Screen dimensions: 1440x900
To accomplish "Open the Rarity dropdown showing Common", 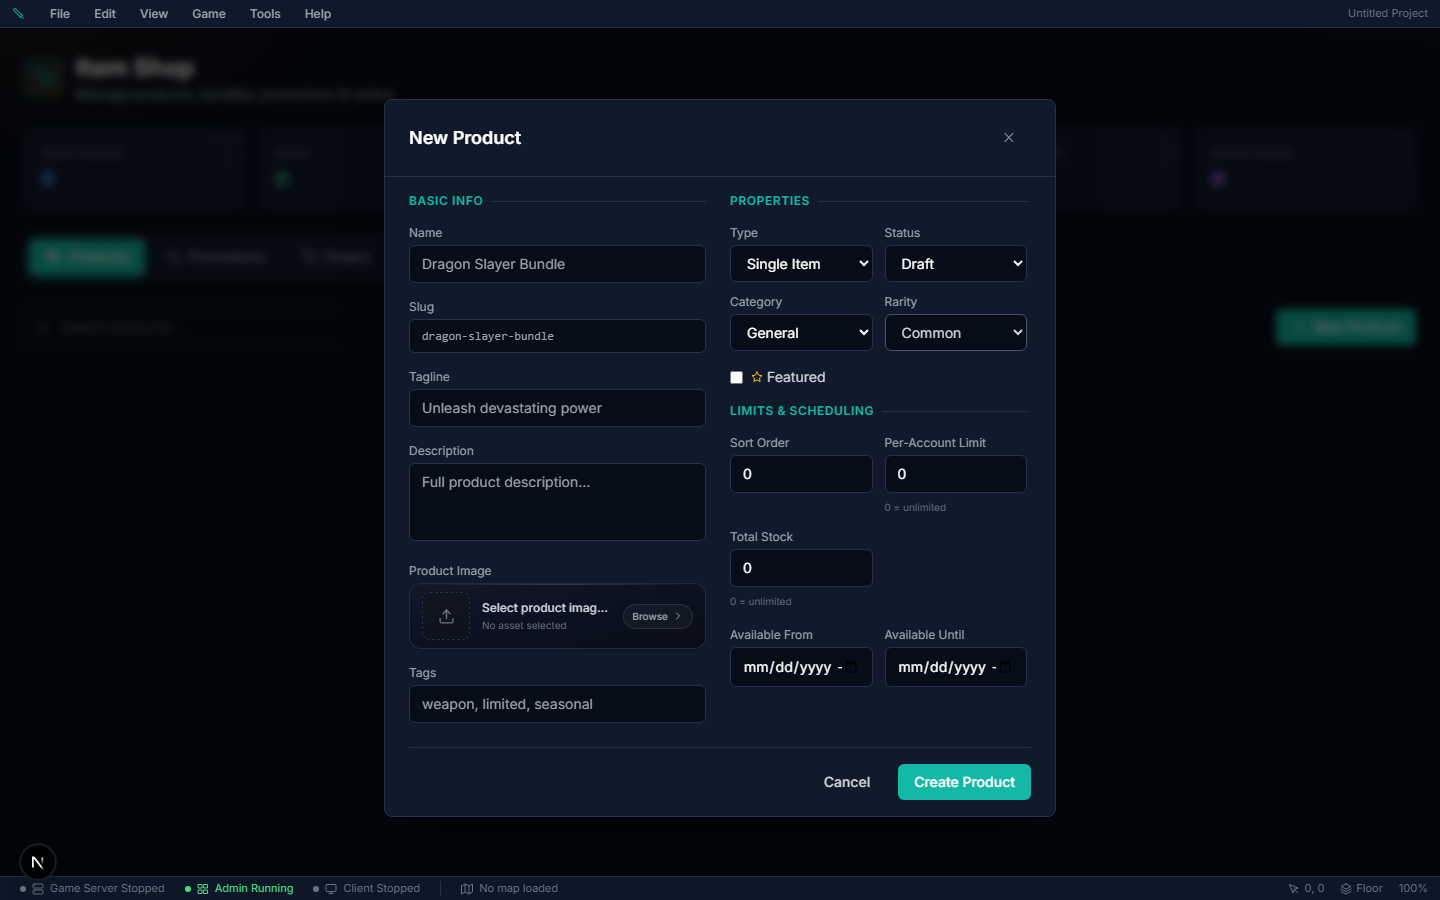I will [x=955, y=333].
